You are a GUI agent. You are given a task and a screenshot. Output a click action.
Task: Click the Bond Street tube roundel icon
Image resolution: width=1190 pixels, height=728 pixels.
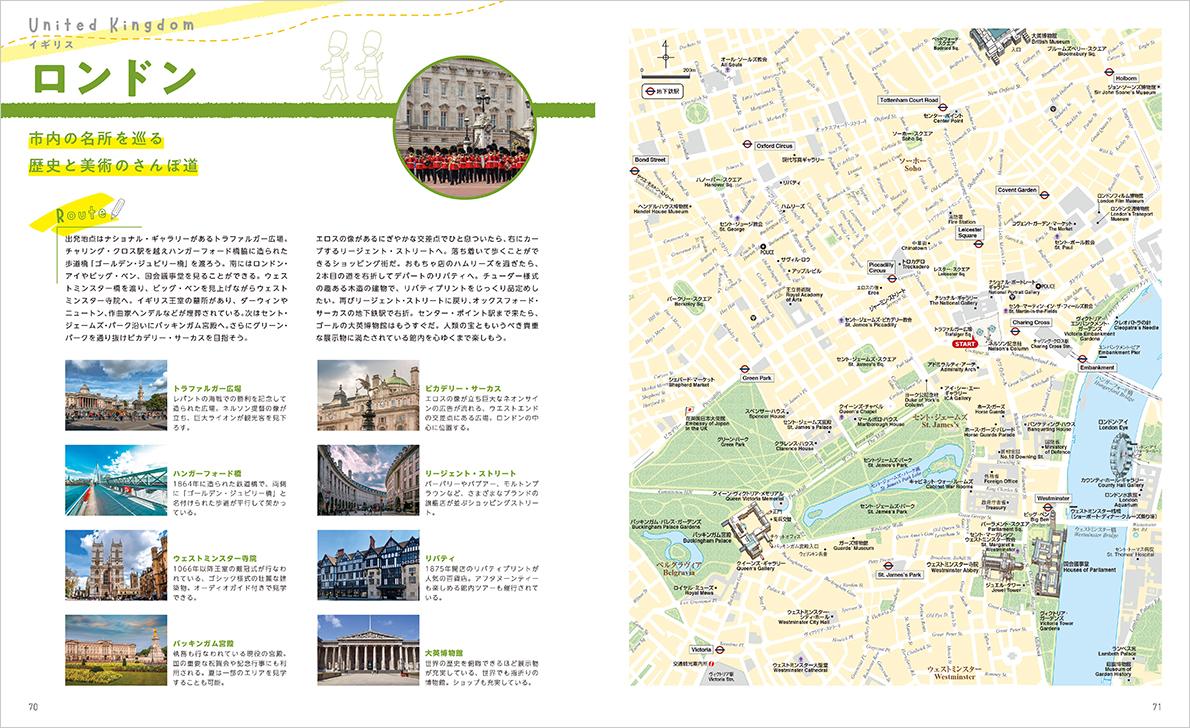pyautogui.click(x=635, y=170)
